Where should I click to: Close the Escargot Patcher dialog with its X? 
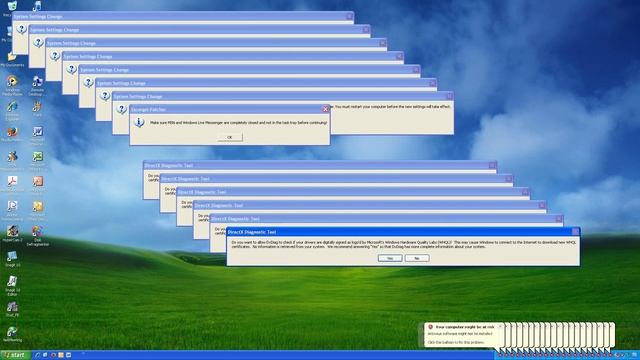(325, 109)
